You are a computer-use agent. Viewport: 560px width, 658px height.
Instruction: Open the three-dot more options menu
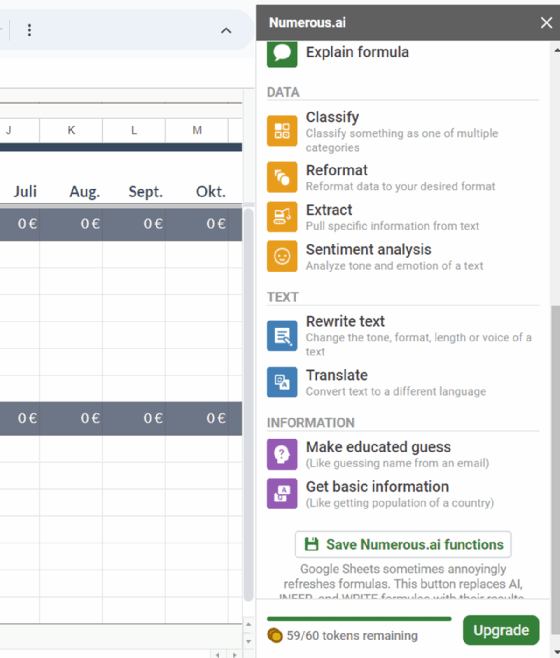pos(29,30)
